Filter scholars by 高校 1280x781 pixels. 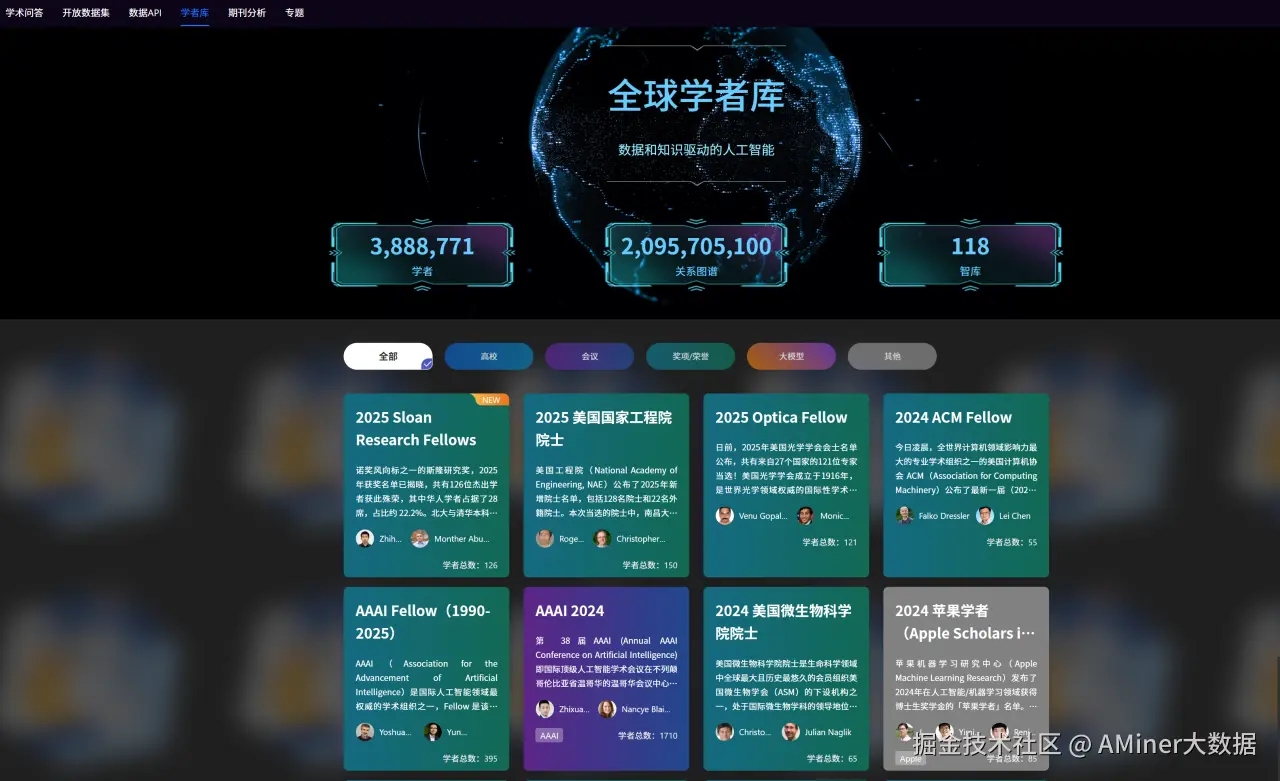[488, 356]
